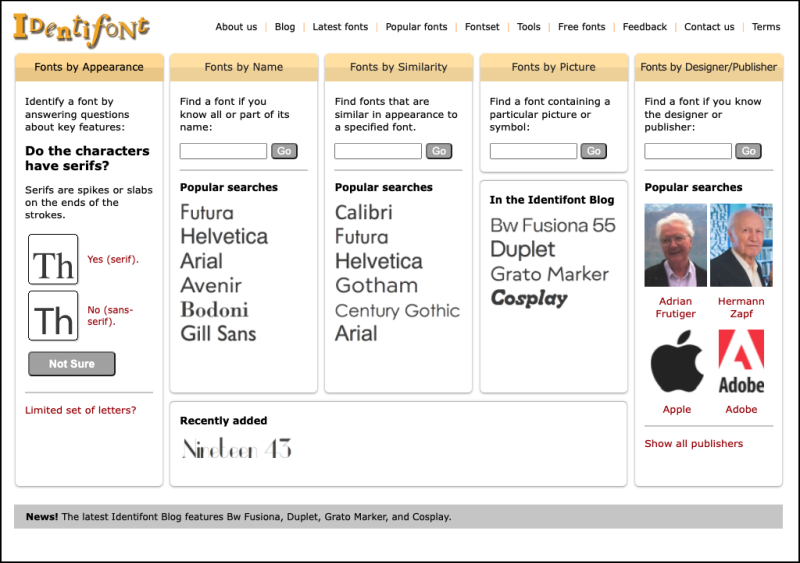This screenshot has width=800, height=563.
Task: Open the Hermann Zapf name link
Action: 741,307
